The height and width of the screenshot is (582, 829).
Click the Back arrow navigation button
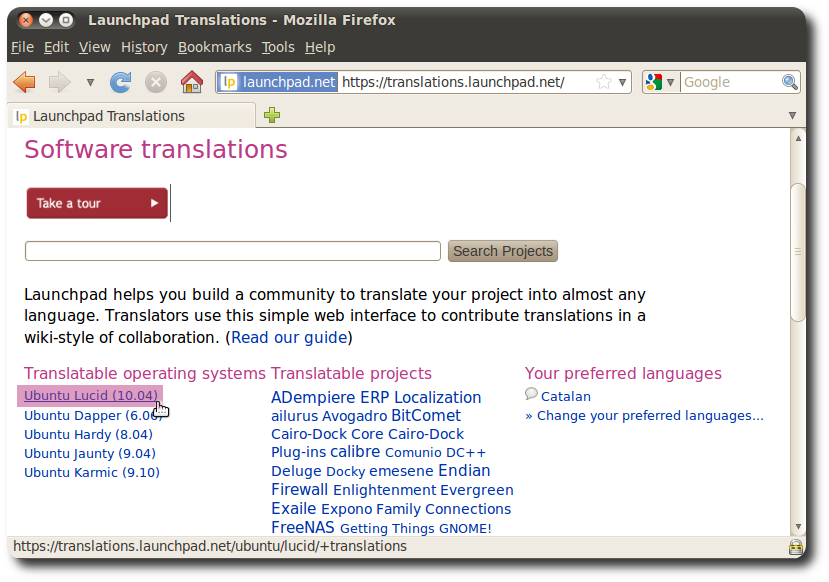24,82
